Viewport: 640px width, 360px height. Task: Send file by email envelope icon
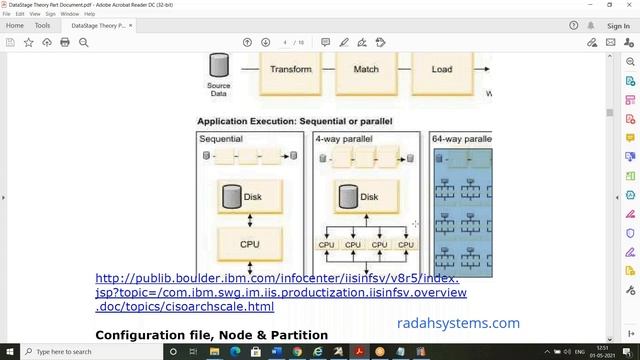coord(611,42)
